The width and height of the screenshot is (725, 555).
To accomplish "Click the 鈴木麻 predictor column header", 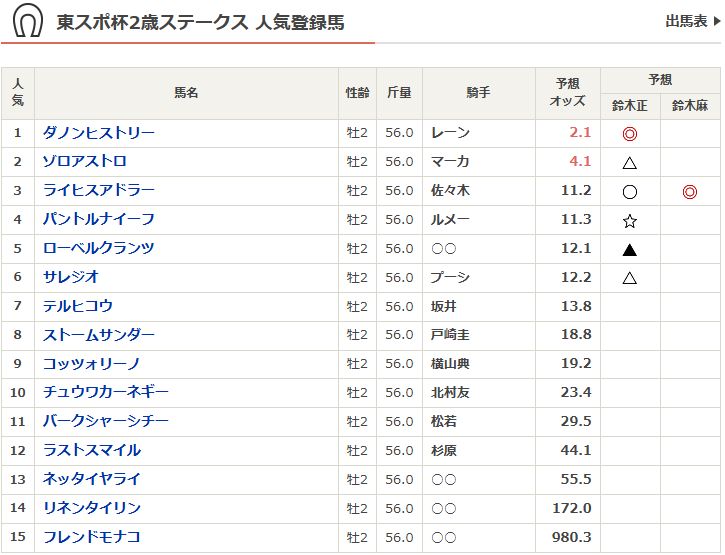I will 689,106.
